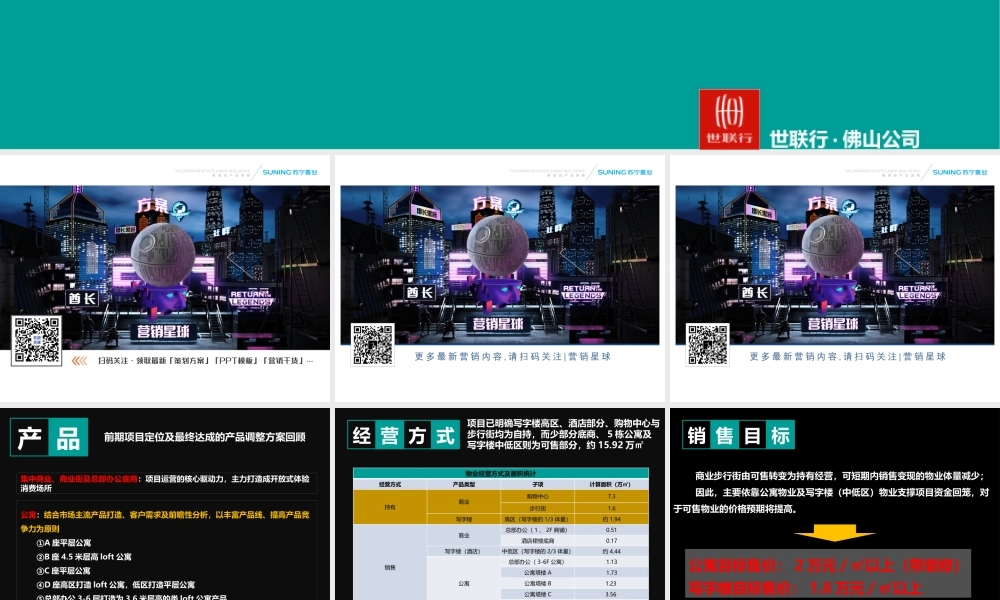The height and width of the screenshot is (600, 1000).
Task: Click the table header in 经营方式 slide
Action: pos(500,471)
